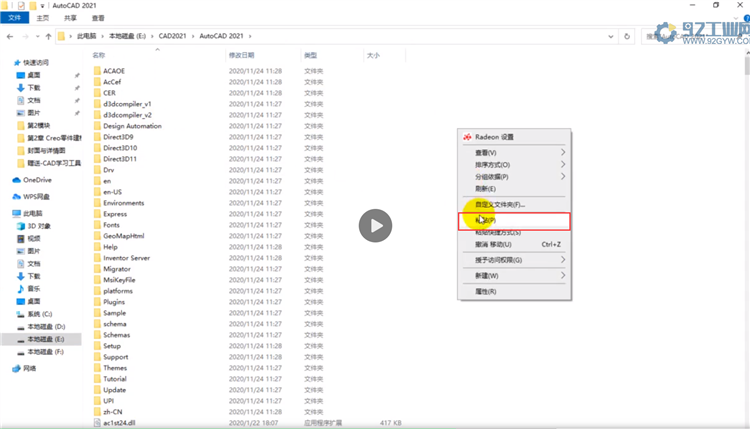Select the Inventor Server folder name

pos(127,258)
